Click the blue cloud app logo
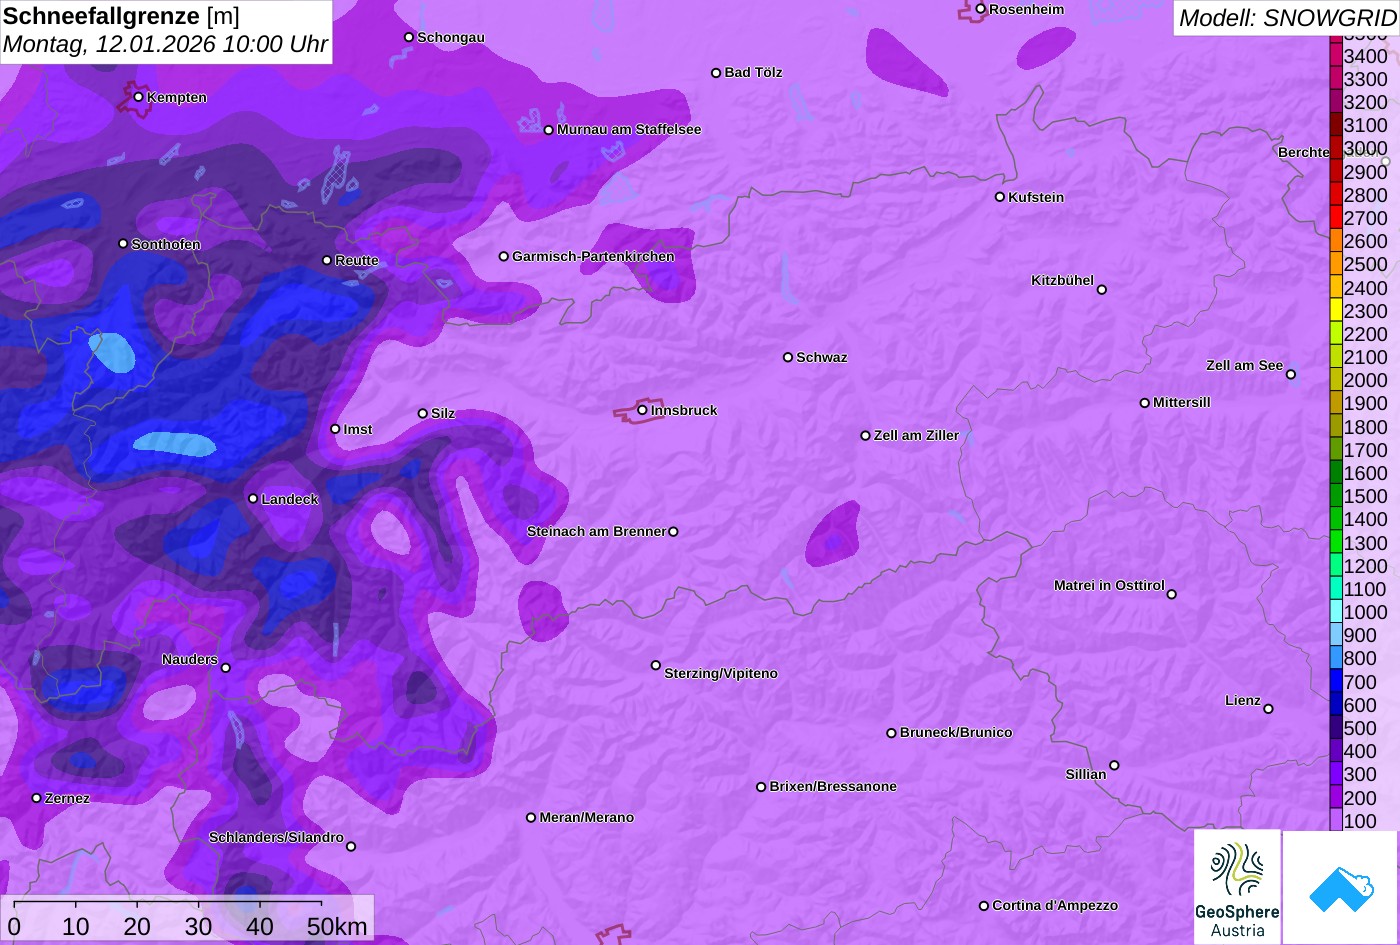 (x=1341, y=887)
